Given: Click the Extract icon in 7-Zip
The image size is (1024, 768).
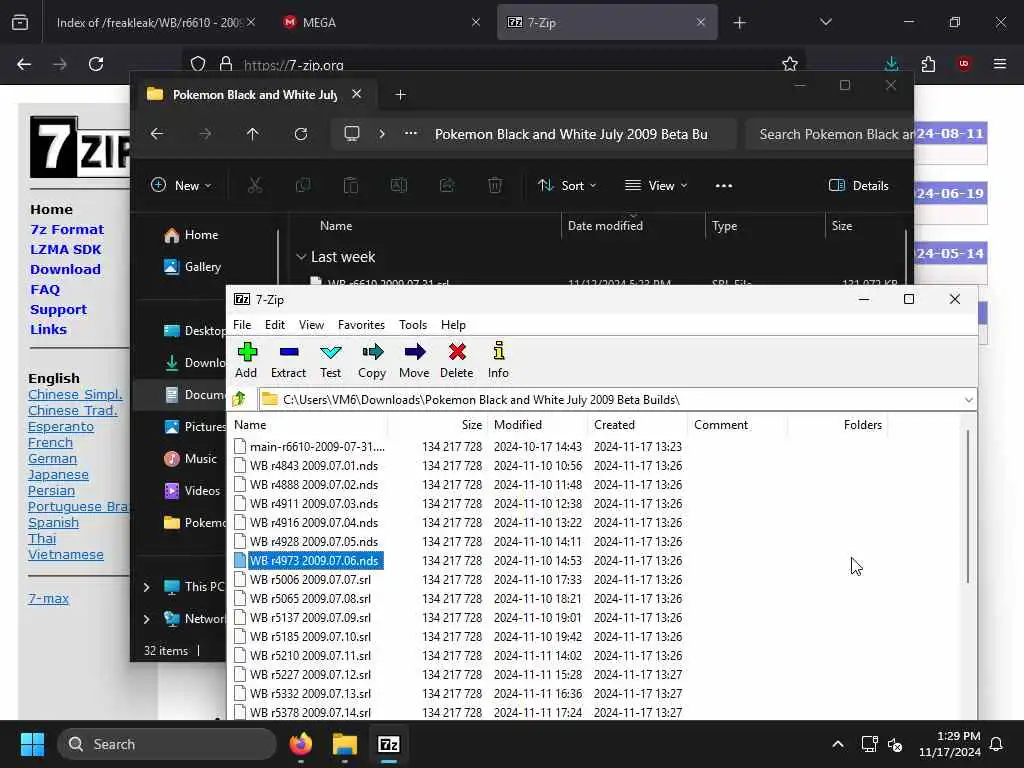Looking at the screenshot, I should (x=288, y=360).
